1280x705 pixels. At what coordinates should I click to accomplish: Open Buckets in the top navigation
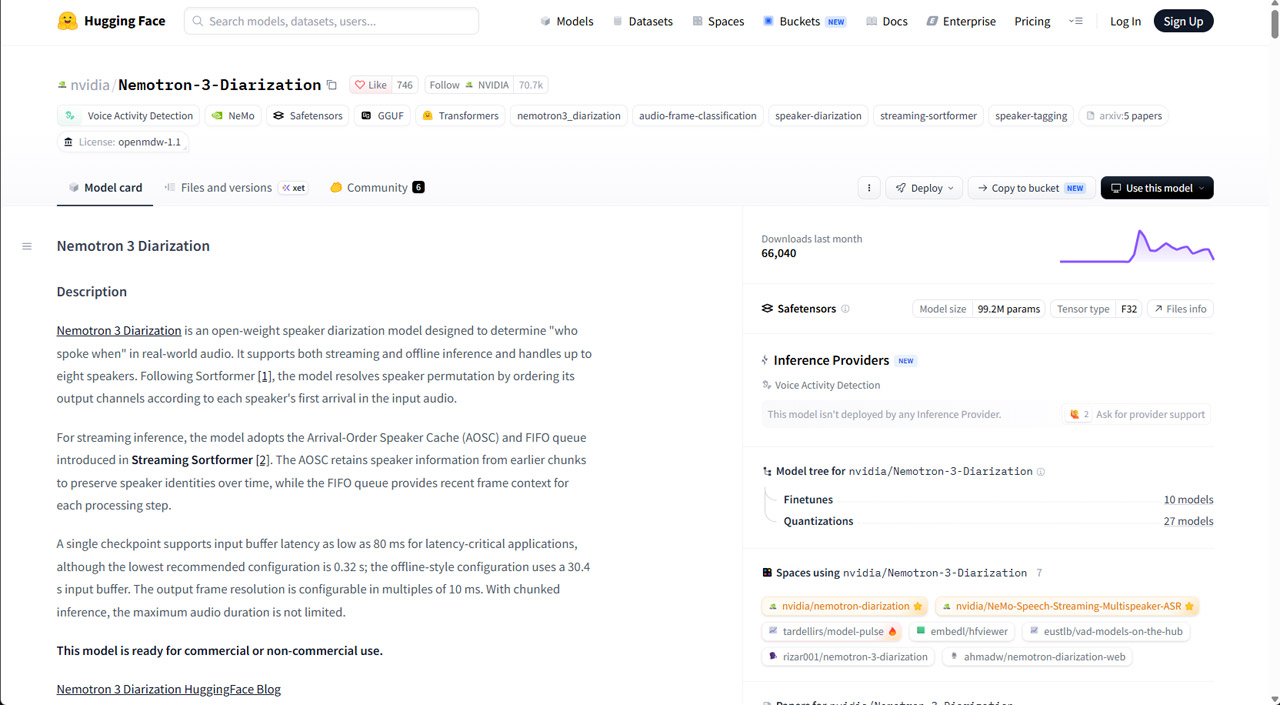tap(804, 21)
